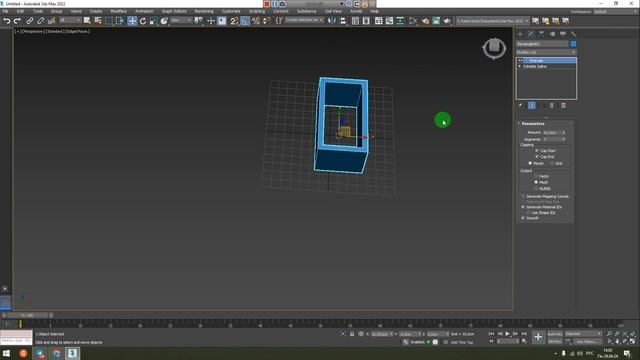Screen dimensions: 640x360
Task: Activate the Select and Rotate tool
Action: coord(142,20)
